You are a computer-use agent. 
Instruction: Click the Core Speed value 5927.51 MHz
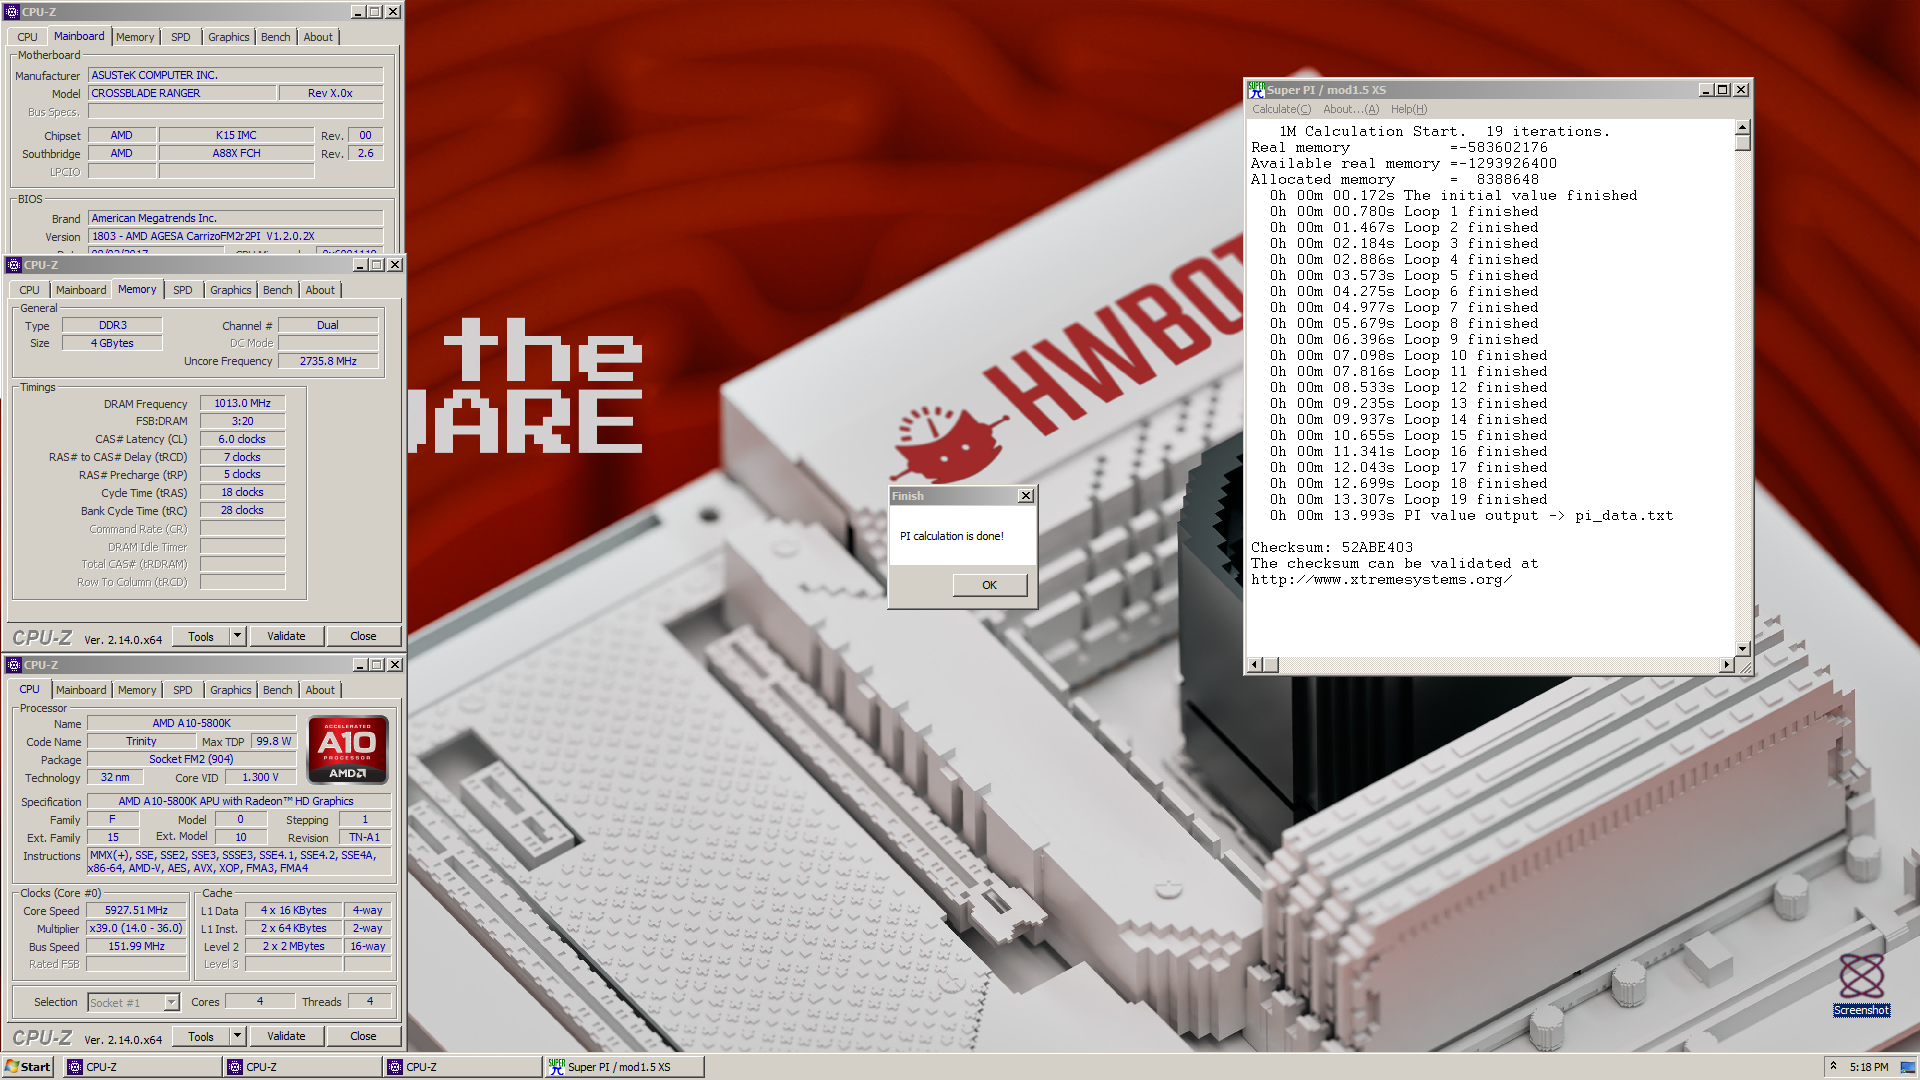tap(136, 910)
